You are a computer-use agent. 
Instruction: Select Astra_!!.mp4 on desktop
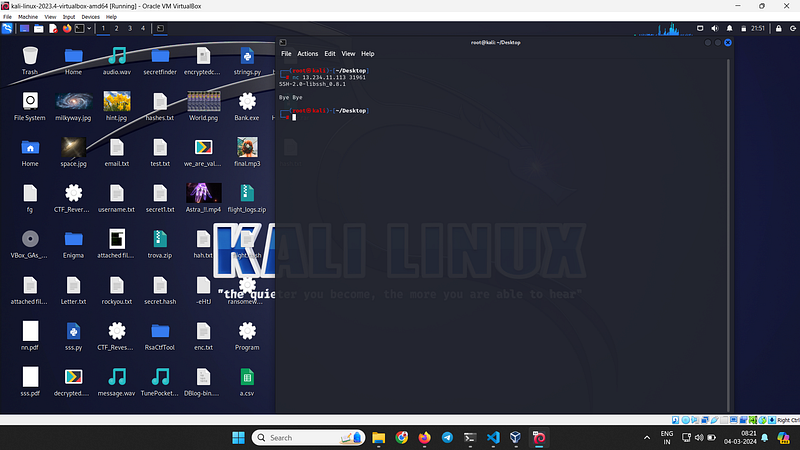(x=204, y=199)
